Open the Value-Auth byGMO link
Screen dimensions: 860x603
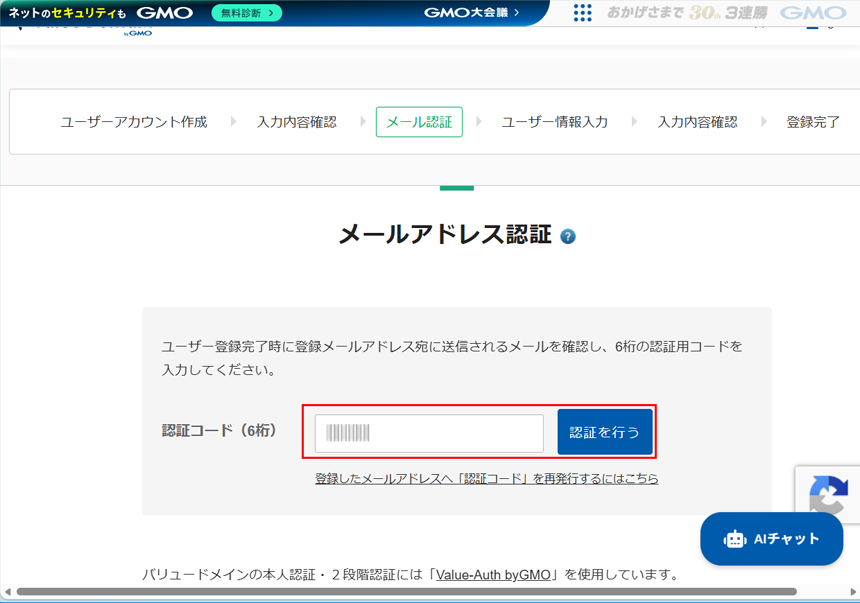493,574
